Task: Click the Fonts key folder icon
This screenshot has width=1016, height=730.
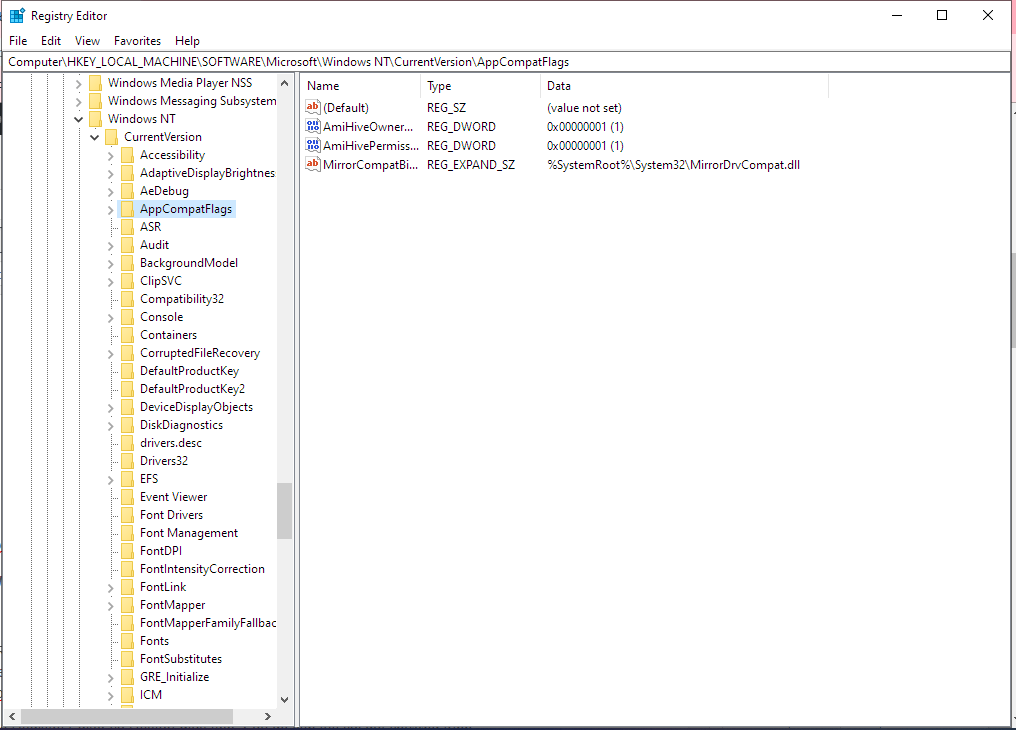Action: tap(127, 641)
